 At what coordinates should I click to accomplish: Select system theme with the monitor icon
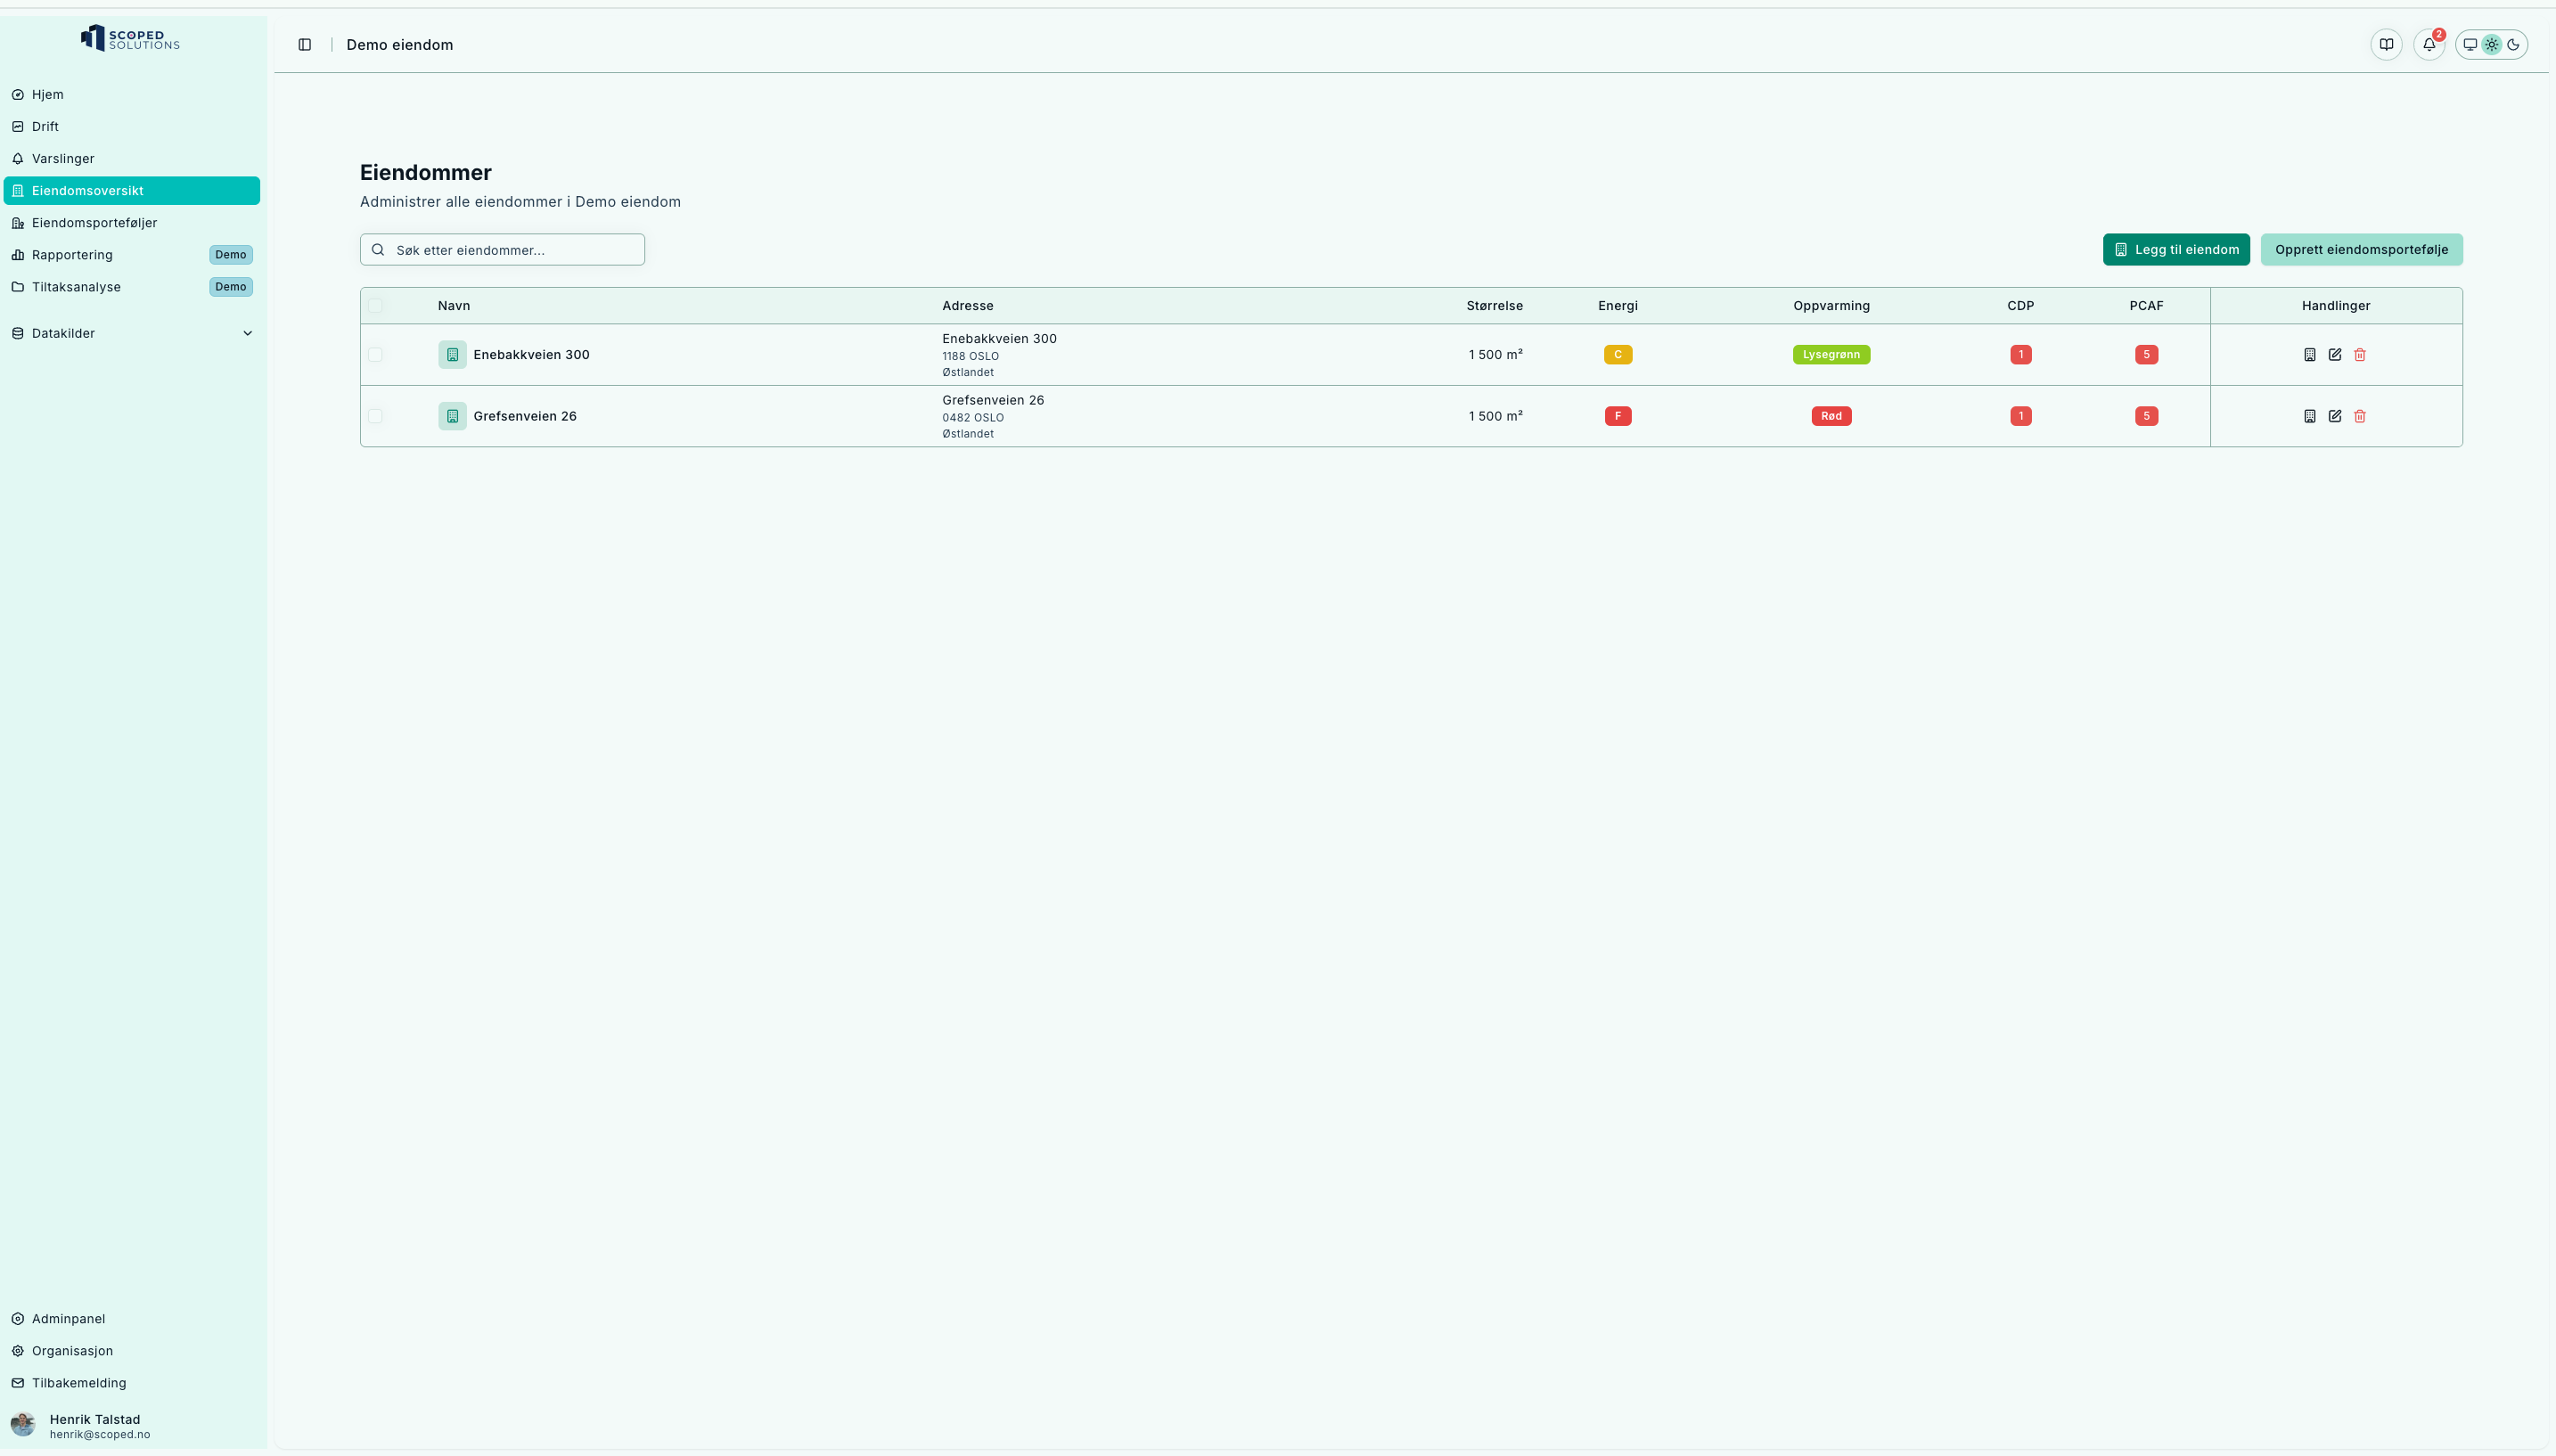[x=2470, y=44]
